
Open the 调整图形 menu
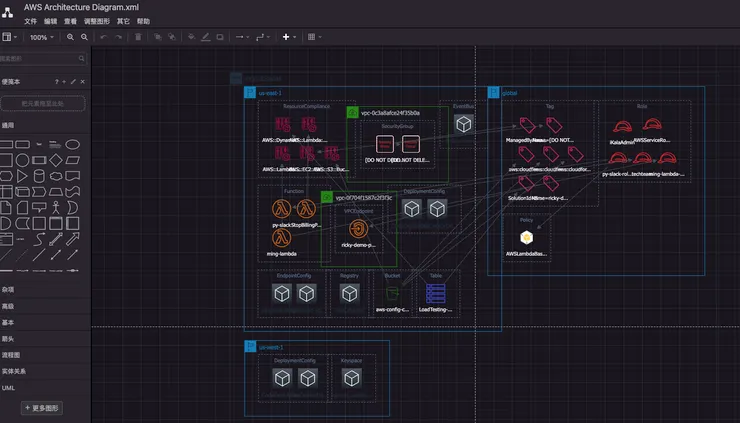[97, 20]
